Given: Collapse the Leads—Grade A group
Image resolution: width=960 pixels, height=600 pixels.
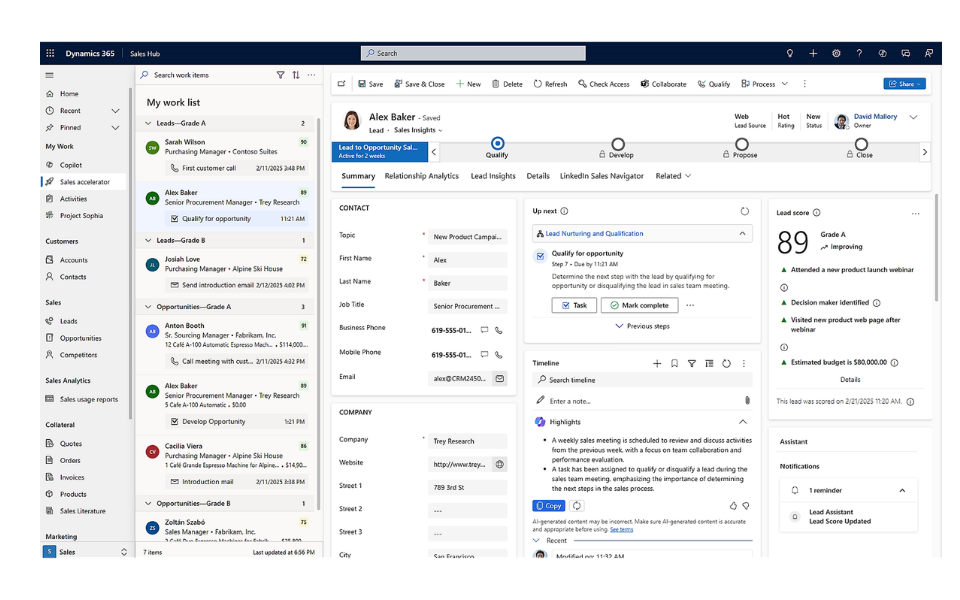Looking at the screenshot, I should (148, 123).
